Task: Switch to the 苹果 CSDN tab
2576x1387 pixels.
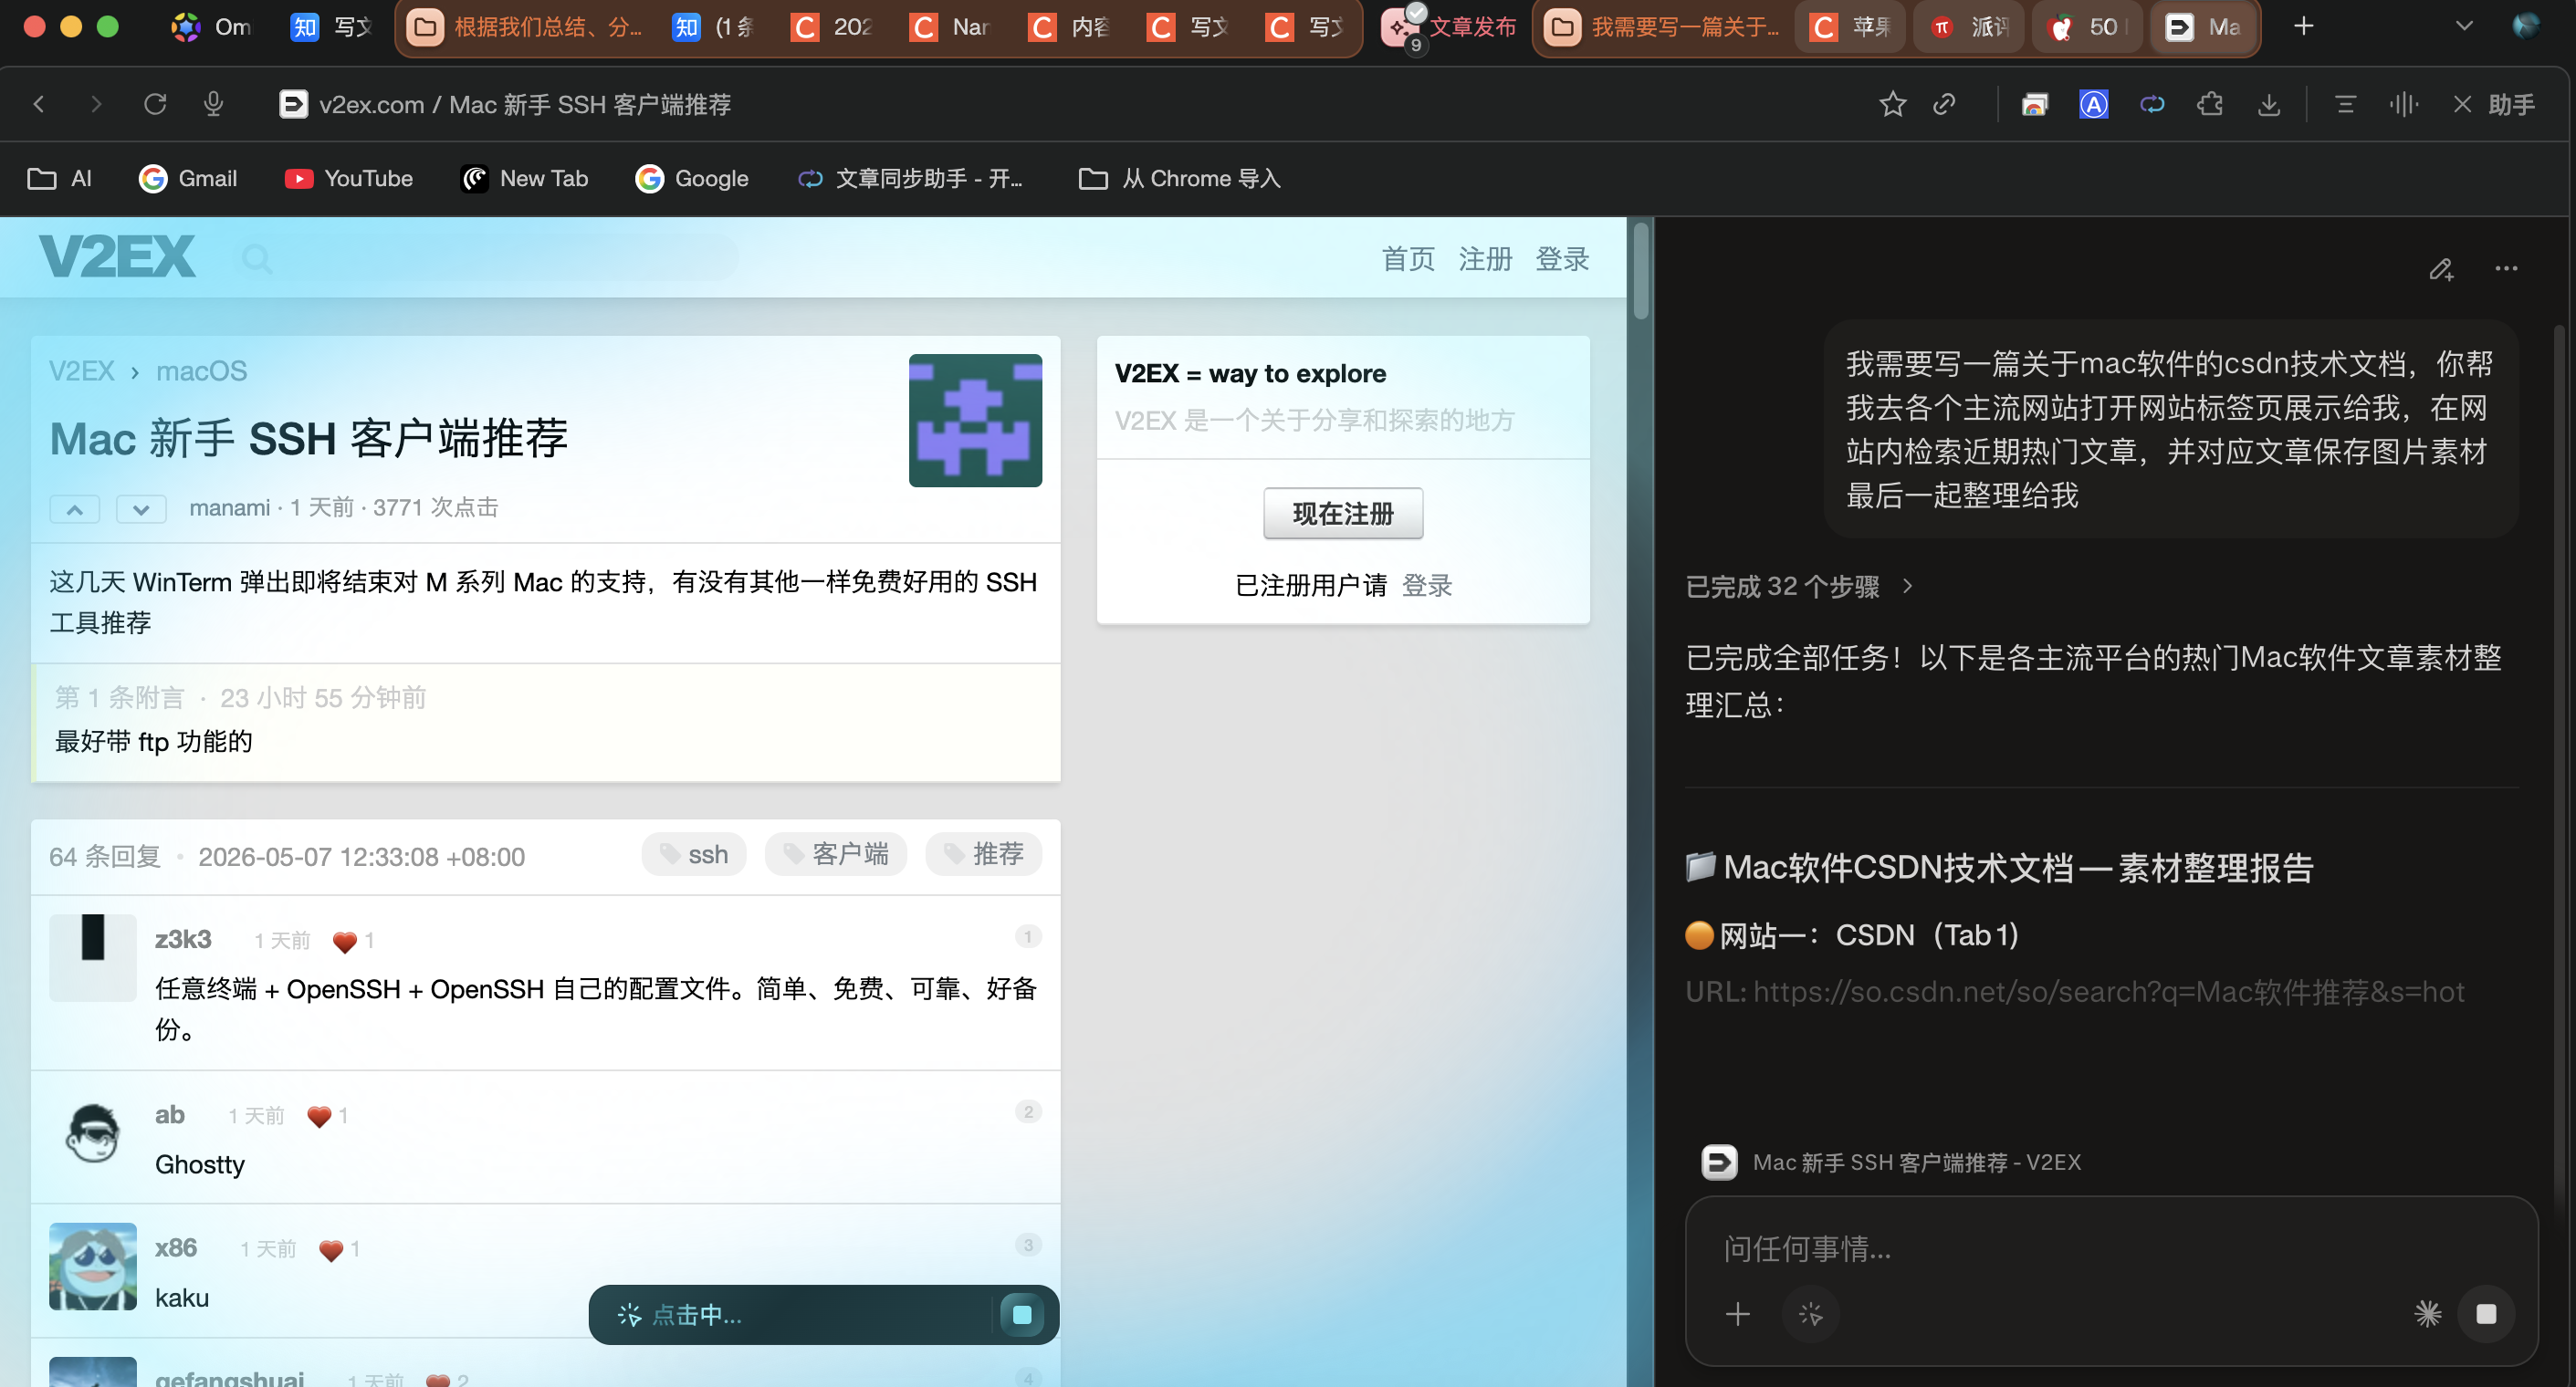Action: point(1851,27)
